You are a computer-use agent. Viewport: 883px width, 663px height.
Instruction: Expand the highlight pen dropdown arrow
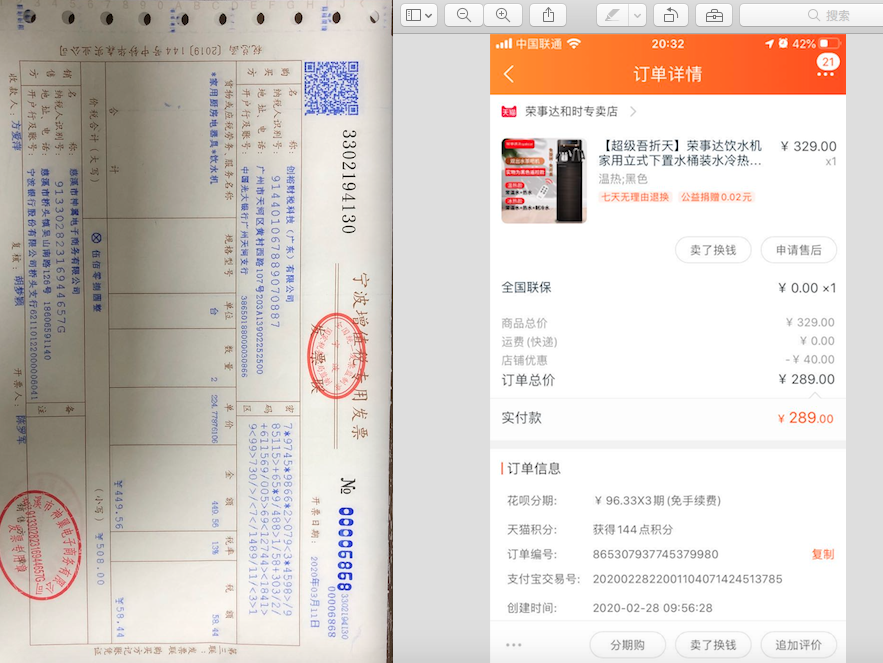(x=637, y=15)
